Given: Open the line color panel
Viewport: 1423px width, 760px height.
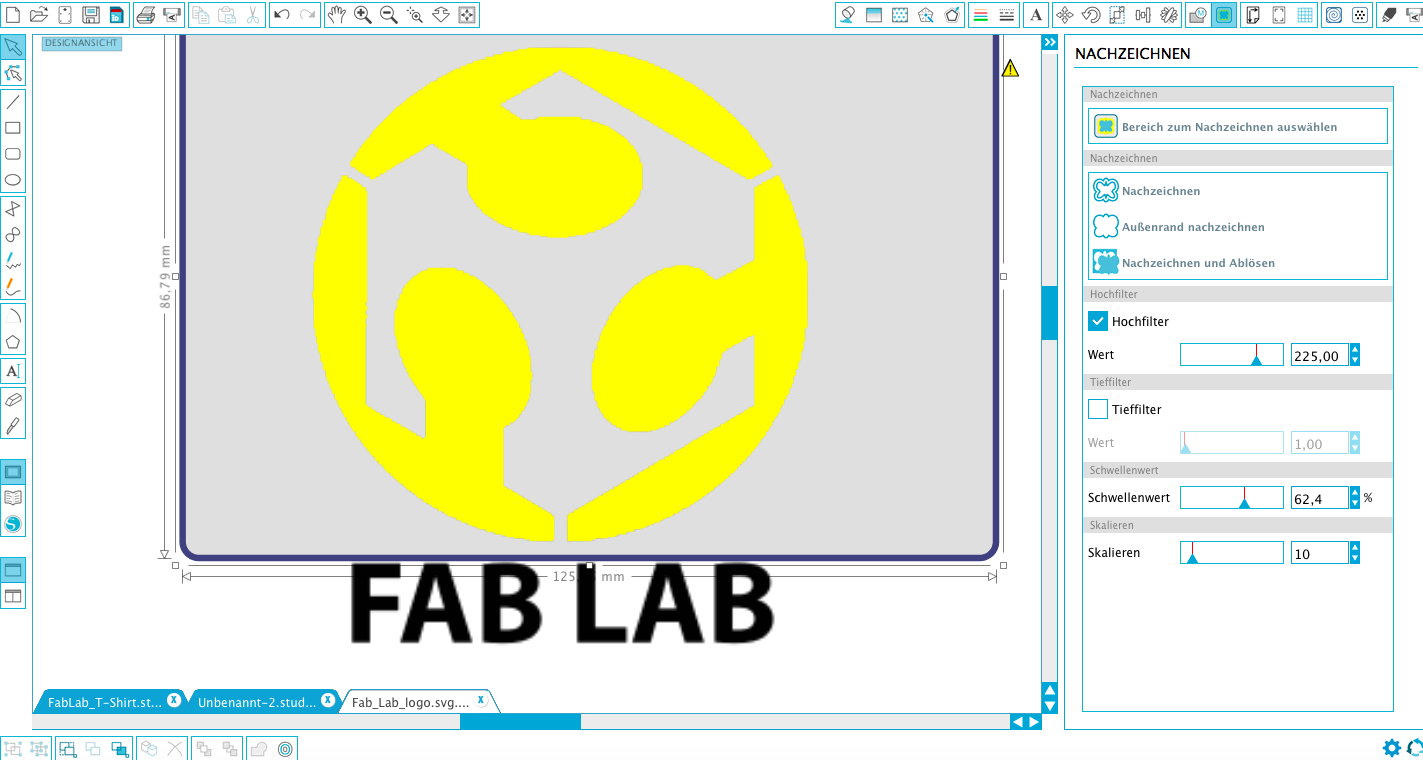Looking at the screenshot, I should point(981,14).
